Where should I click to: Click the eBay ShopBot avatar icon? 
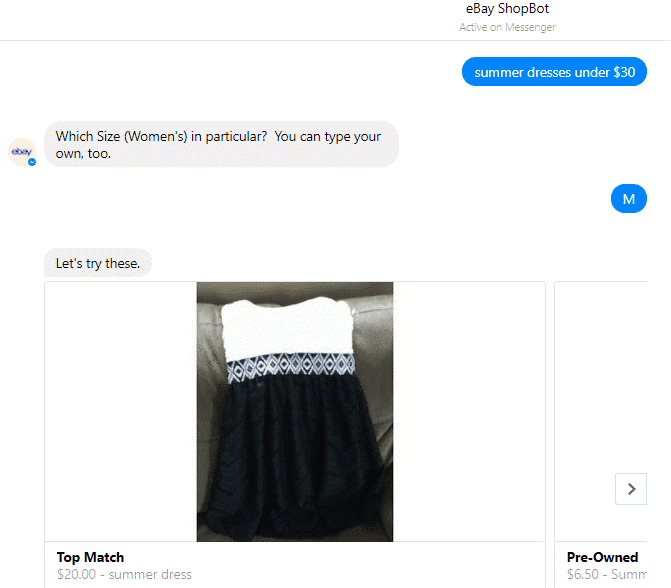(x=22, y=151)
